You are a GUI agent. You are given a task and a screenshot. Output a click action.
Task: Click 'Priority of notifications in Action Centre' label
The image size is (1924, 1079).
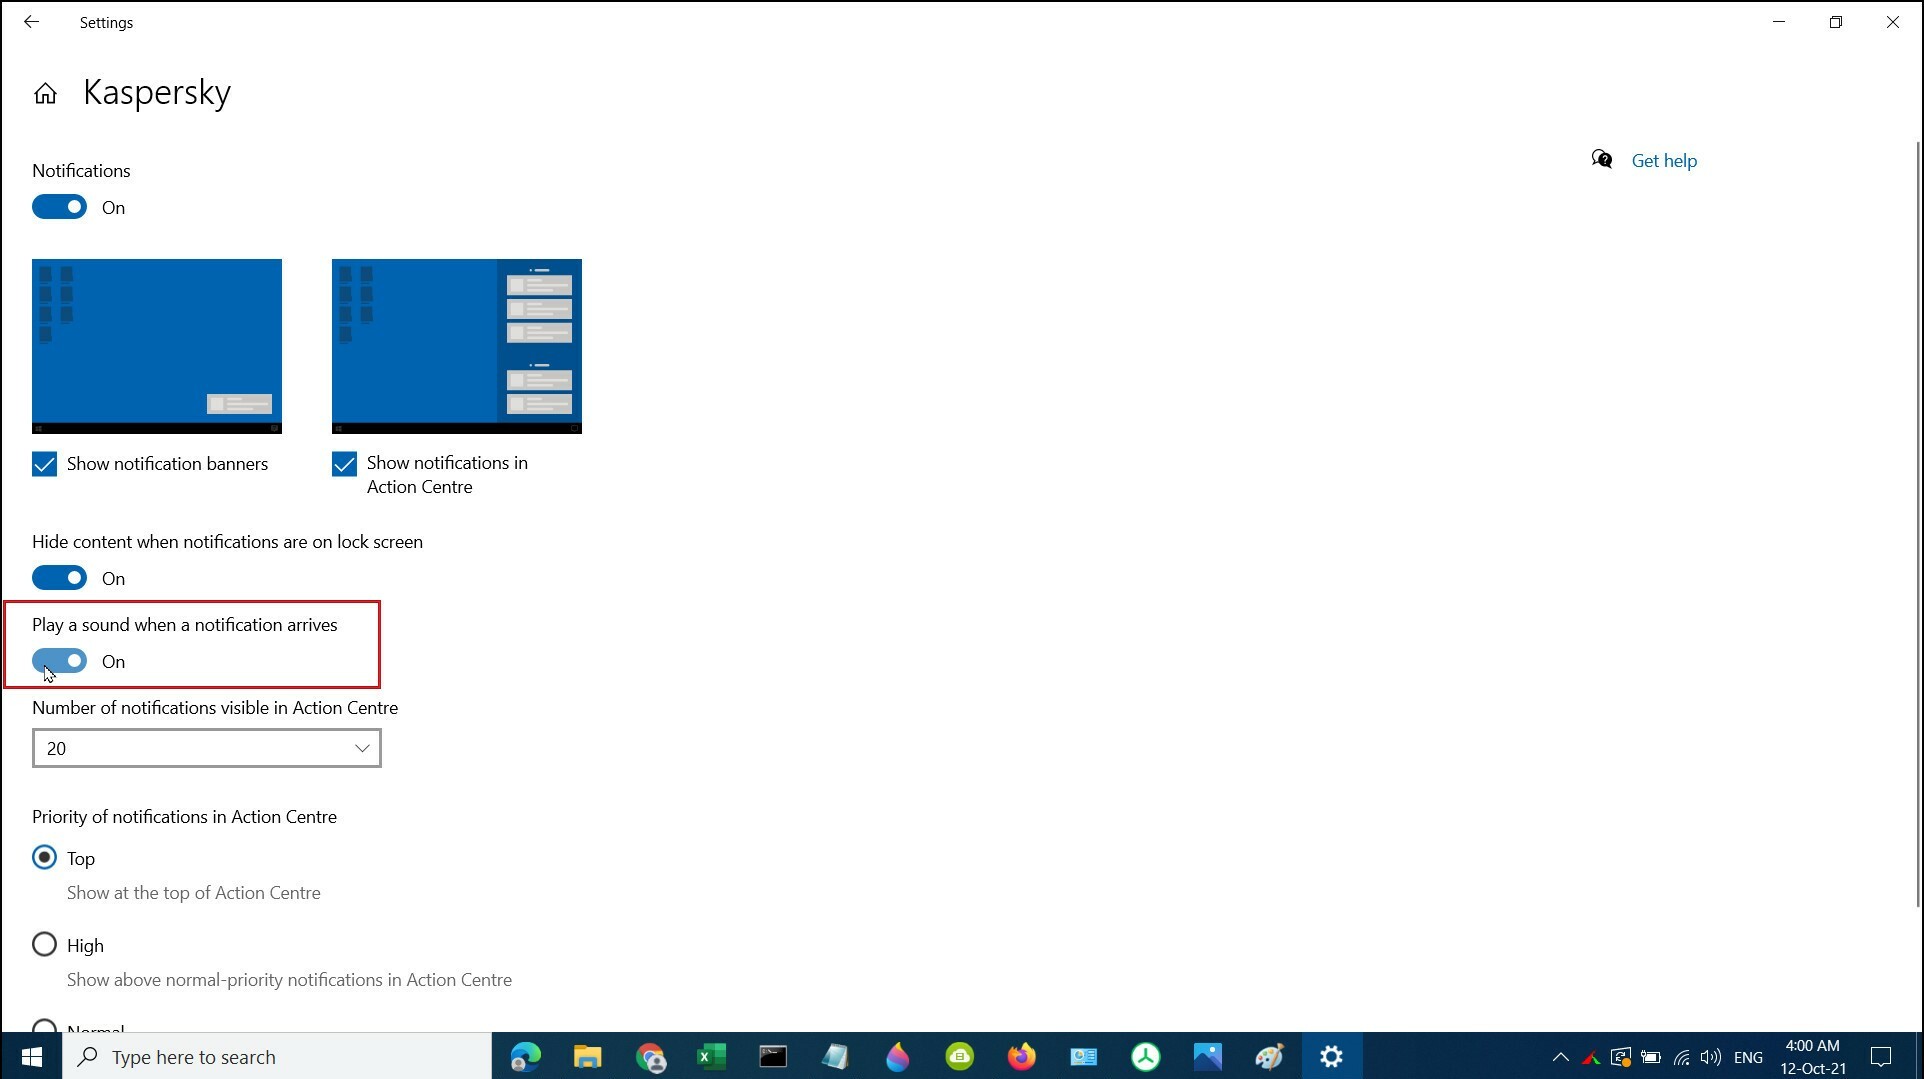184,817
